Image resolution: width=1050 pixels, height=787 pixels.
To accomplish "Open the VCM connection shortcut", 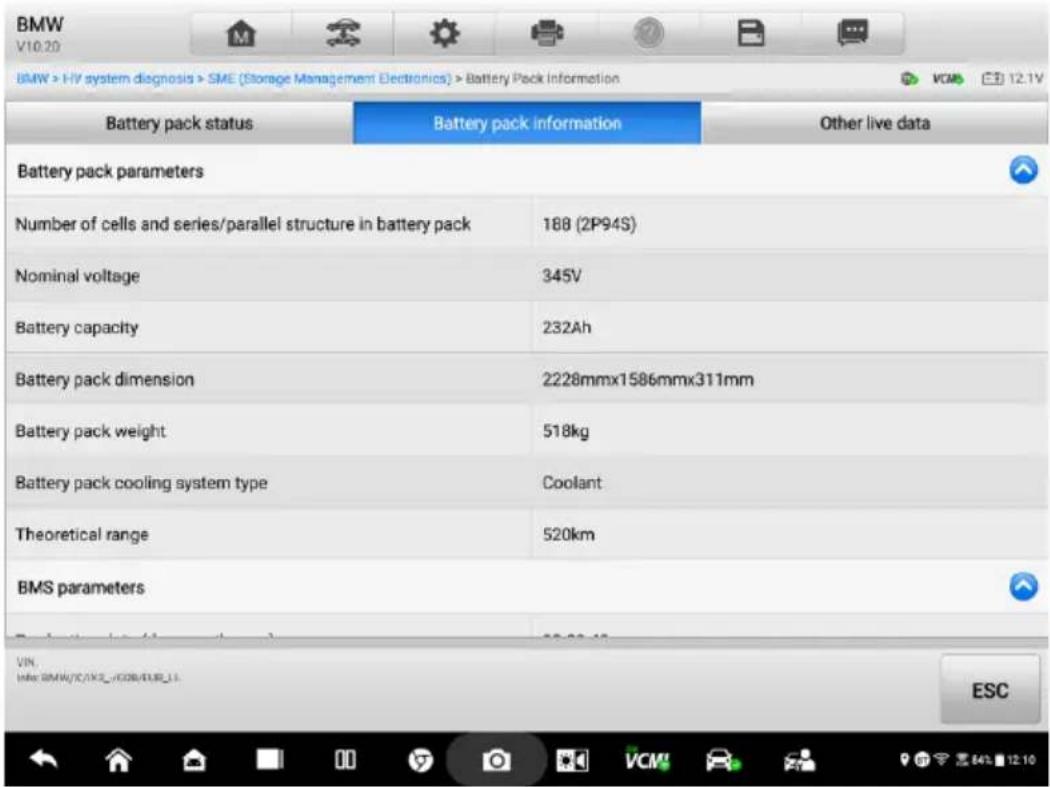I will 647,760.
